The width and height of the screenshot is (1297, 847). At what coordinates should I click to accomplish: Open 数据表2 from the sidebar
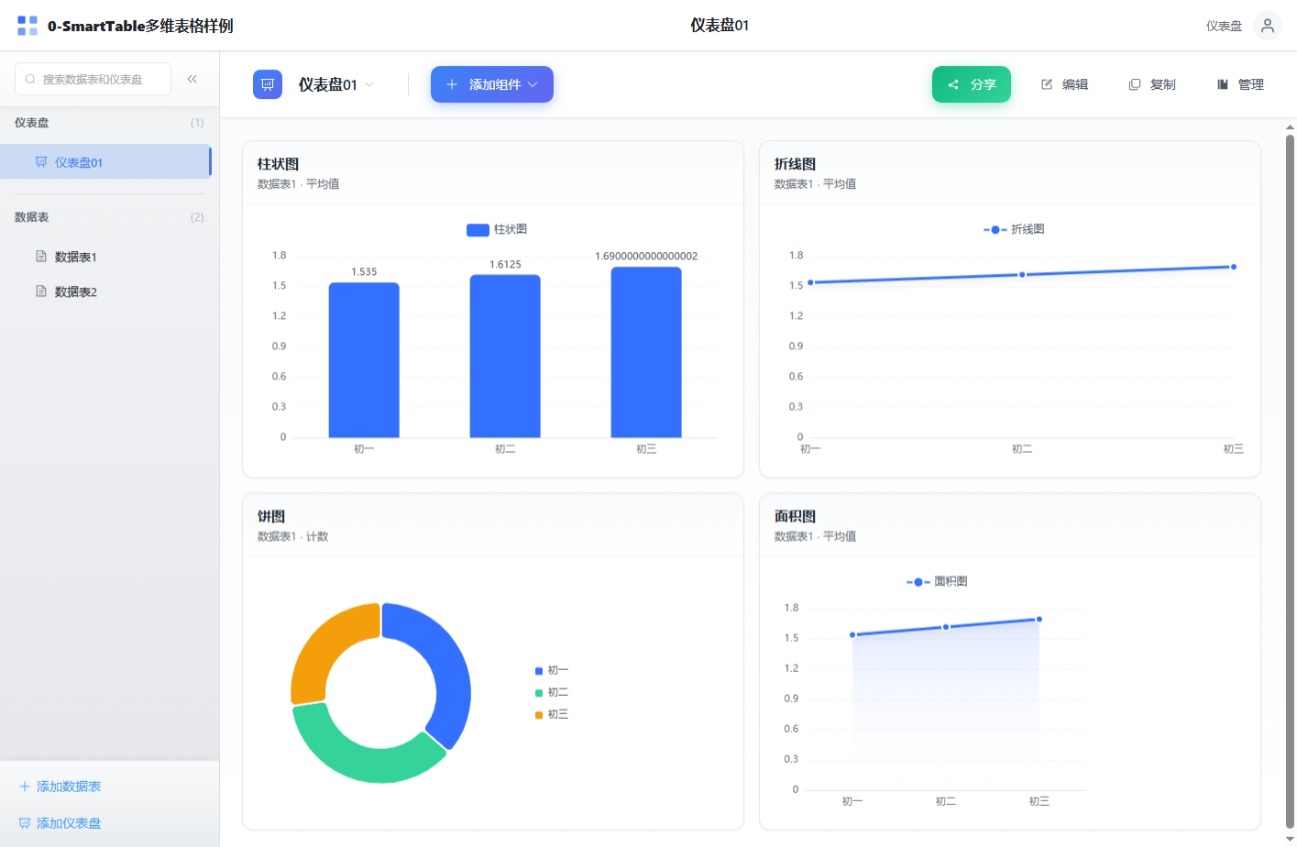76,292
